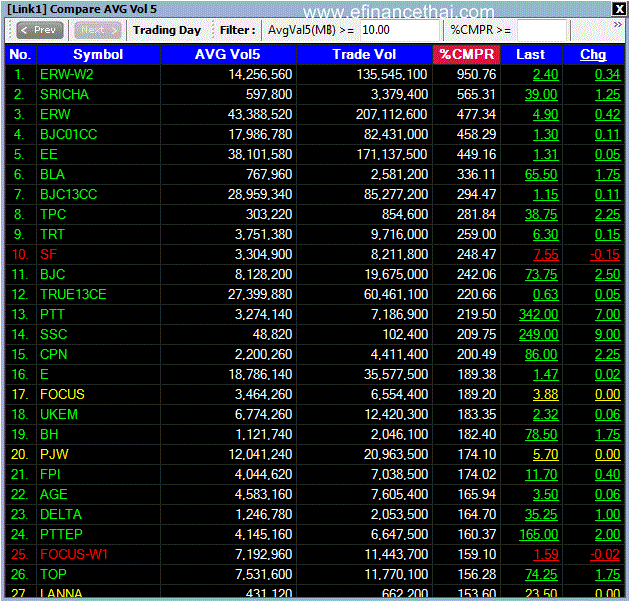Click last price 342.00 of PTT
Screen dimensions: 630x602
(x=538, y=315)
